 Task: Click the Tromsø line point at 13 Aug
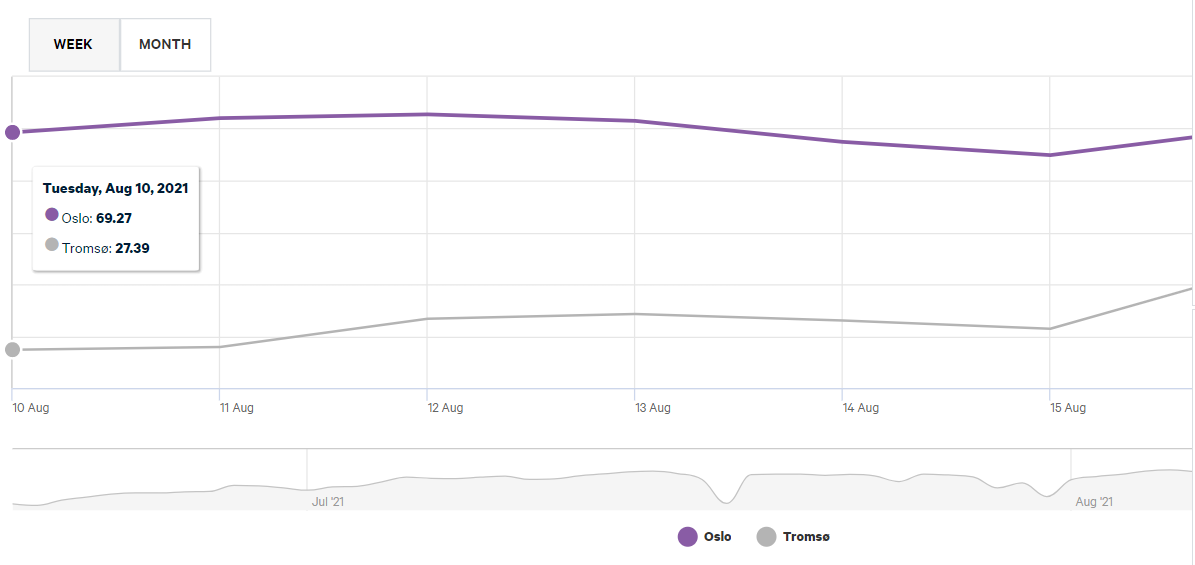click(635, 314)
